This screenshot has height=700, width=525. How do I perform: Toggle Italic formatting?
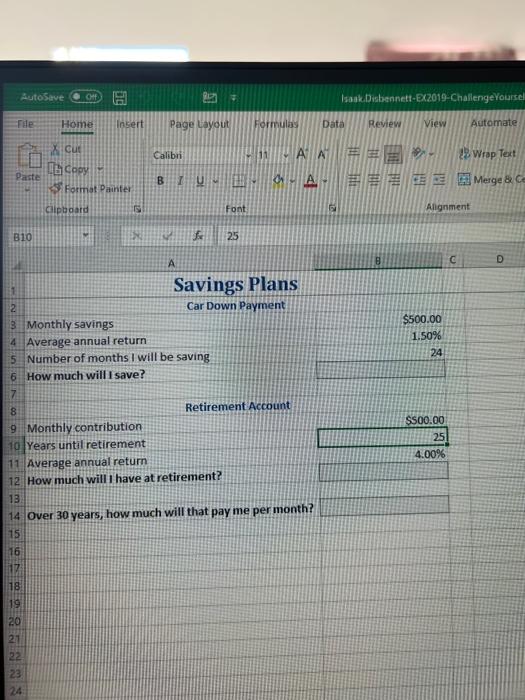[x=180, y=180]
